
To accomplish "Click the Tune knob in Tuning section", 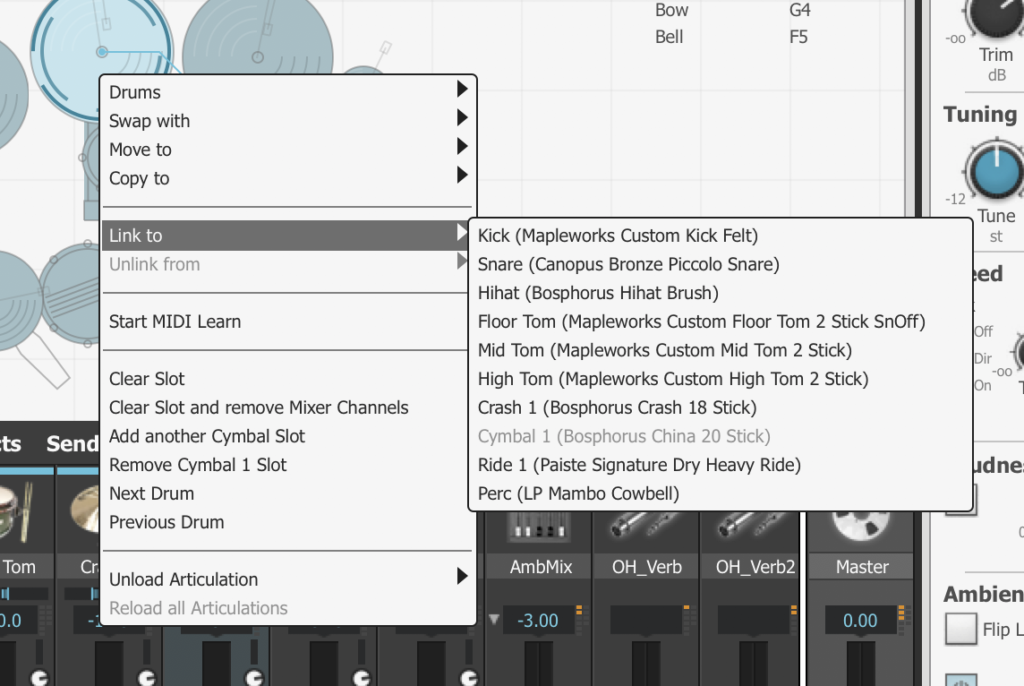I will [994, 172].
